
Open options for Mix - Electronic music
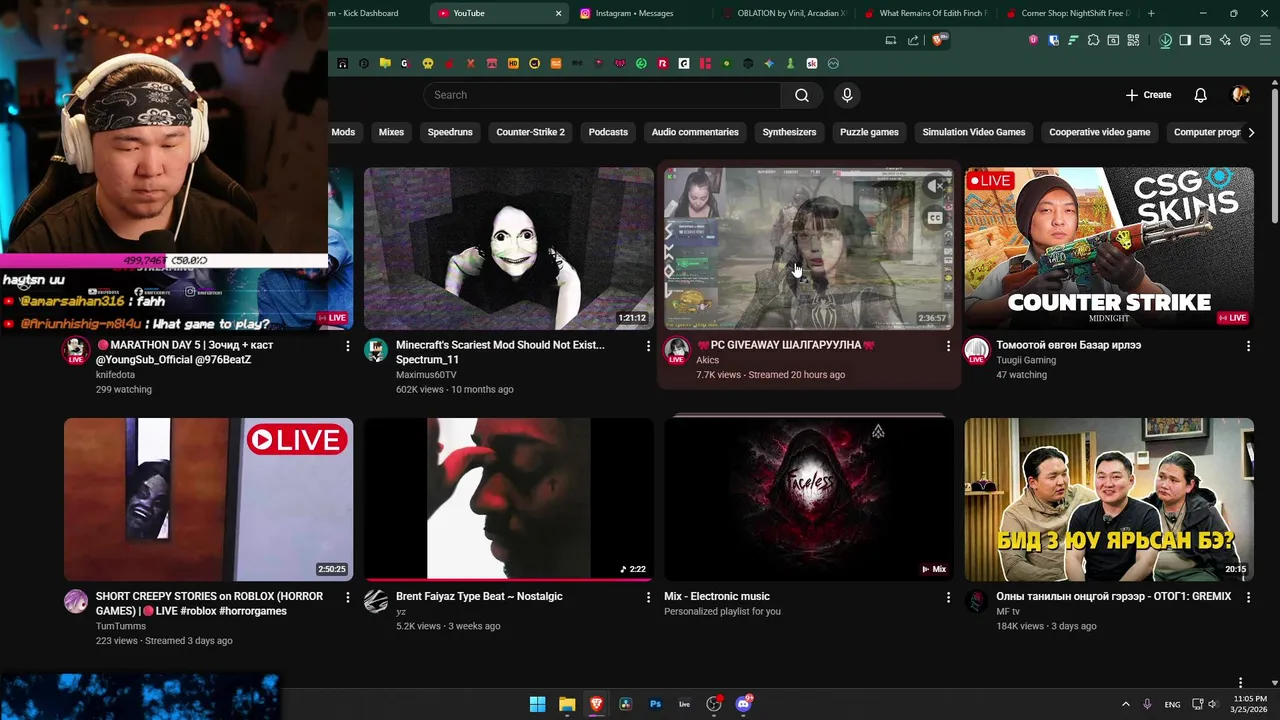click(948, 597)
